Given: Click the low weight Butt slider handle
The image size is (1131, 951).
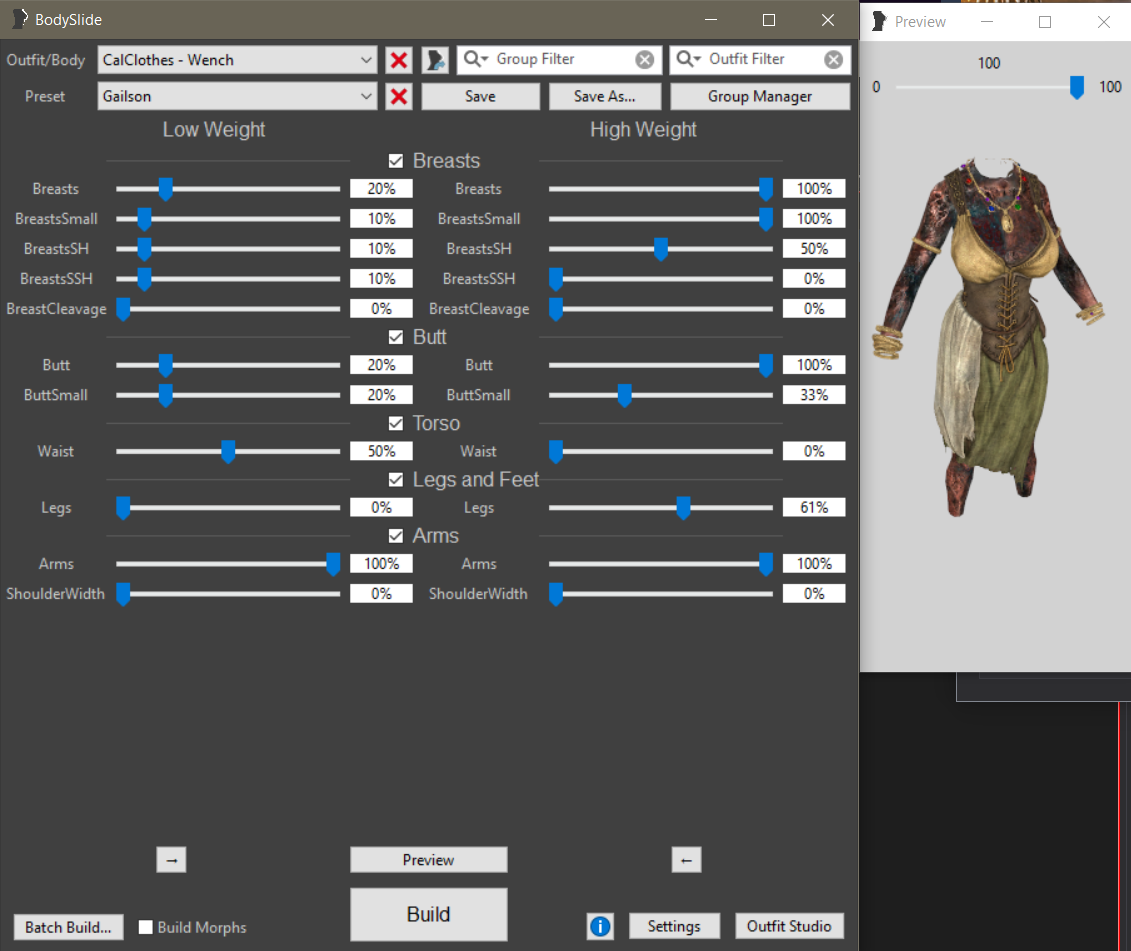Looking at the screenshot, I should tap(165, 365).
